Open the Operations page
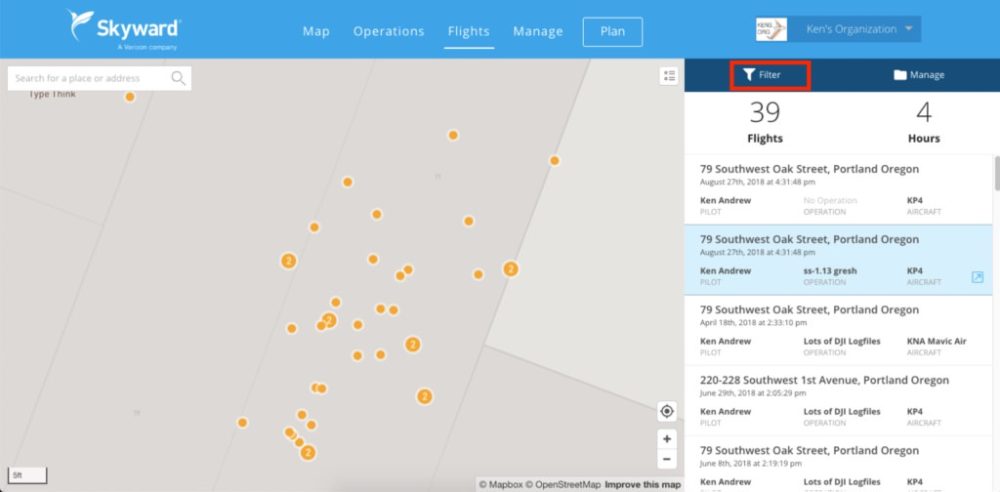Screen dimensions: 1000x492 tap(388, 31)
